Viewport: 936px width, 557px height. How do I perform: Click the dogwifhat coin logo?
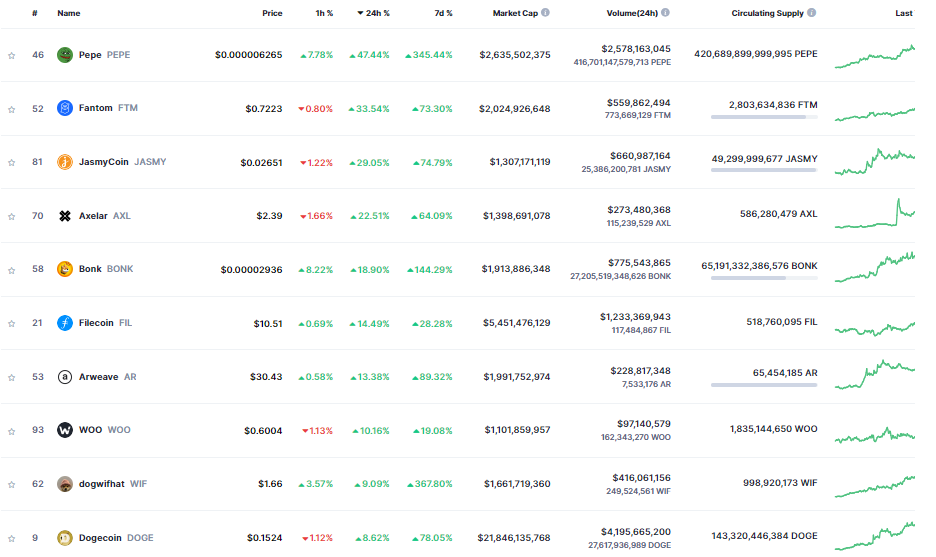click(64, 484)
